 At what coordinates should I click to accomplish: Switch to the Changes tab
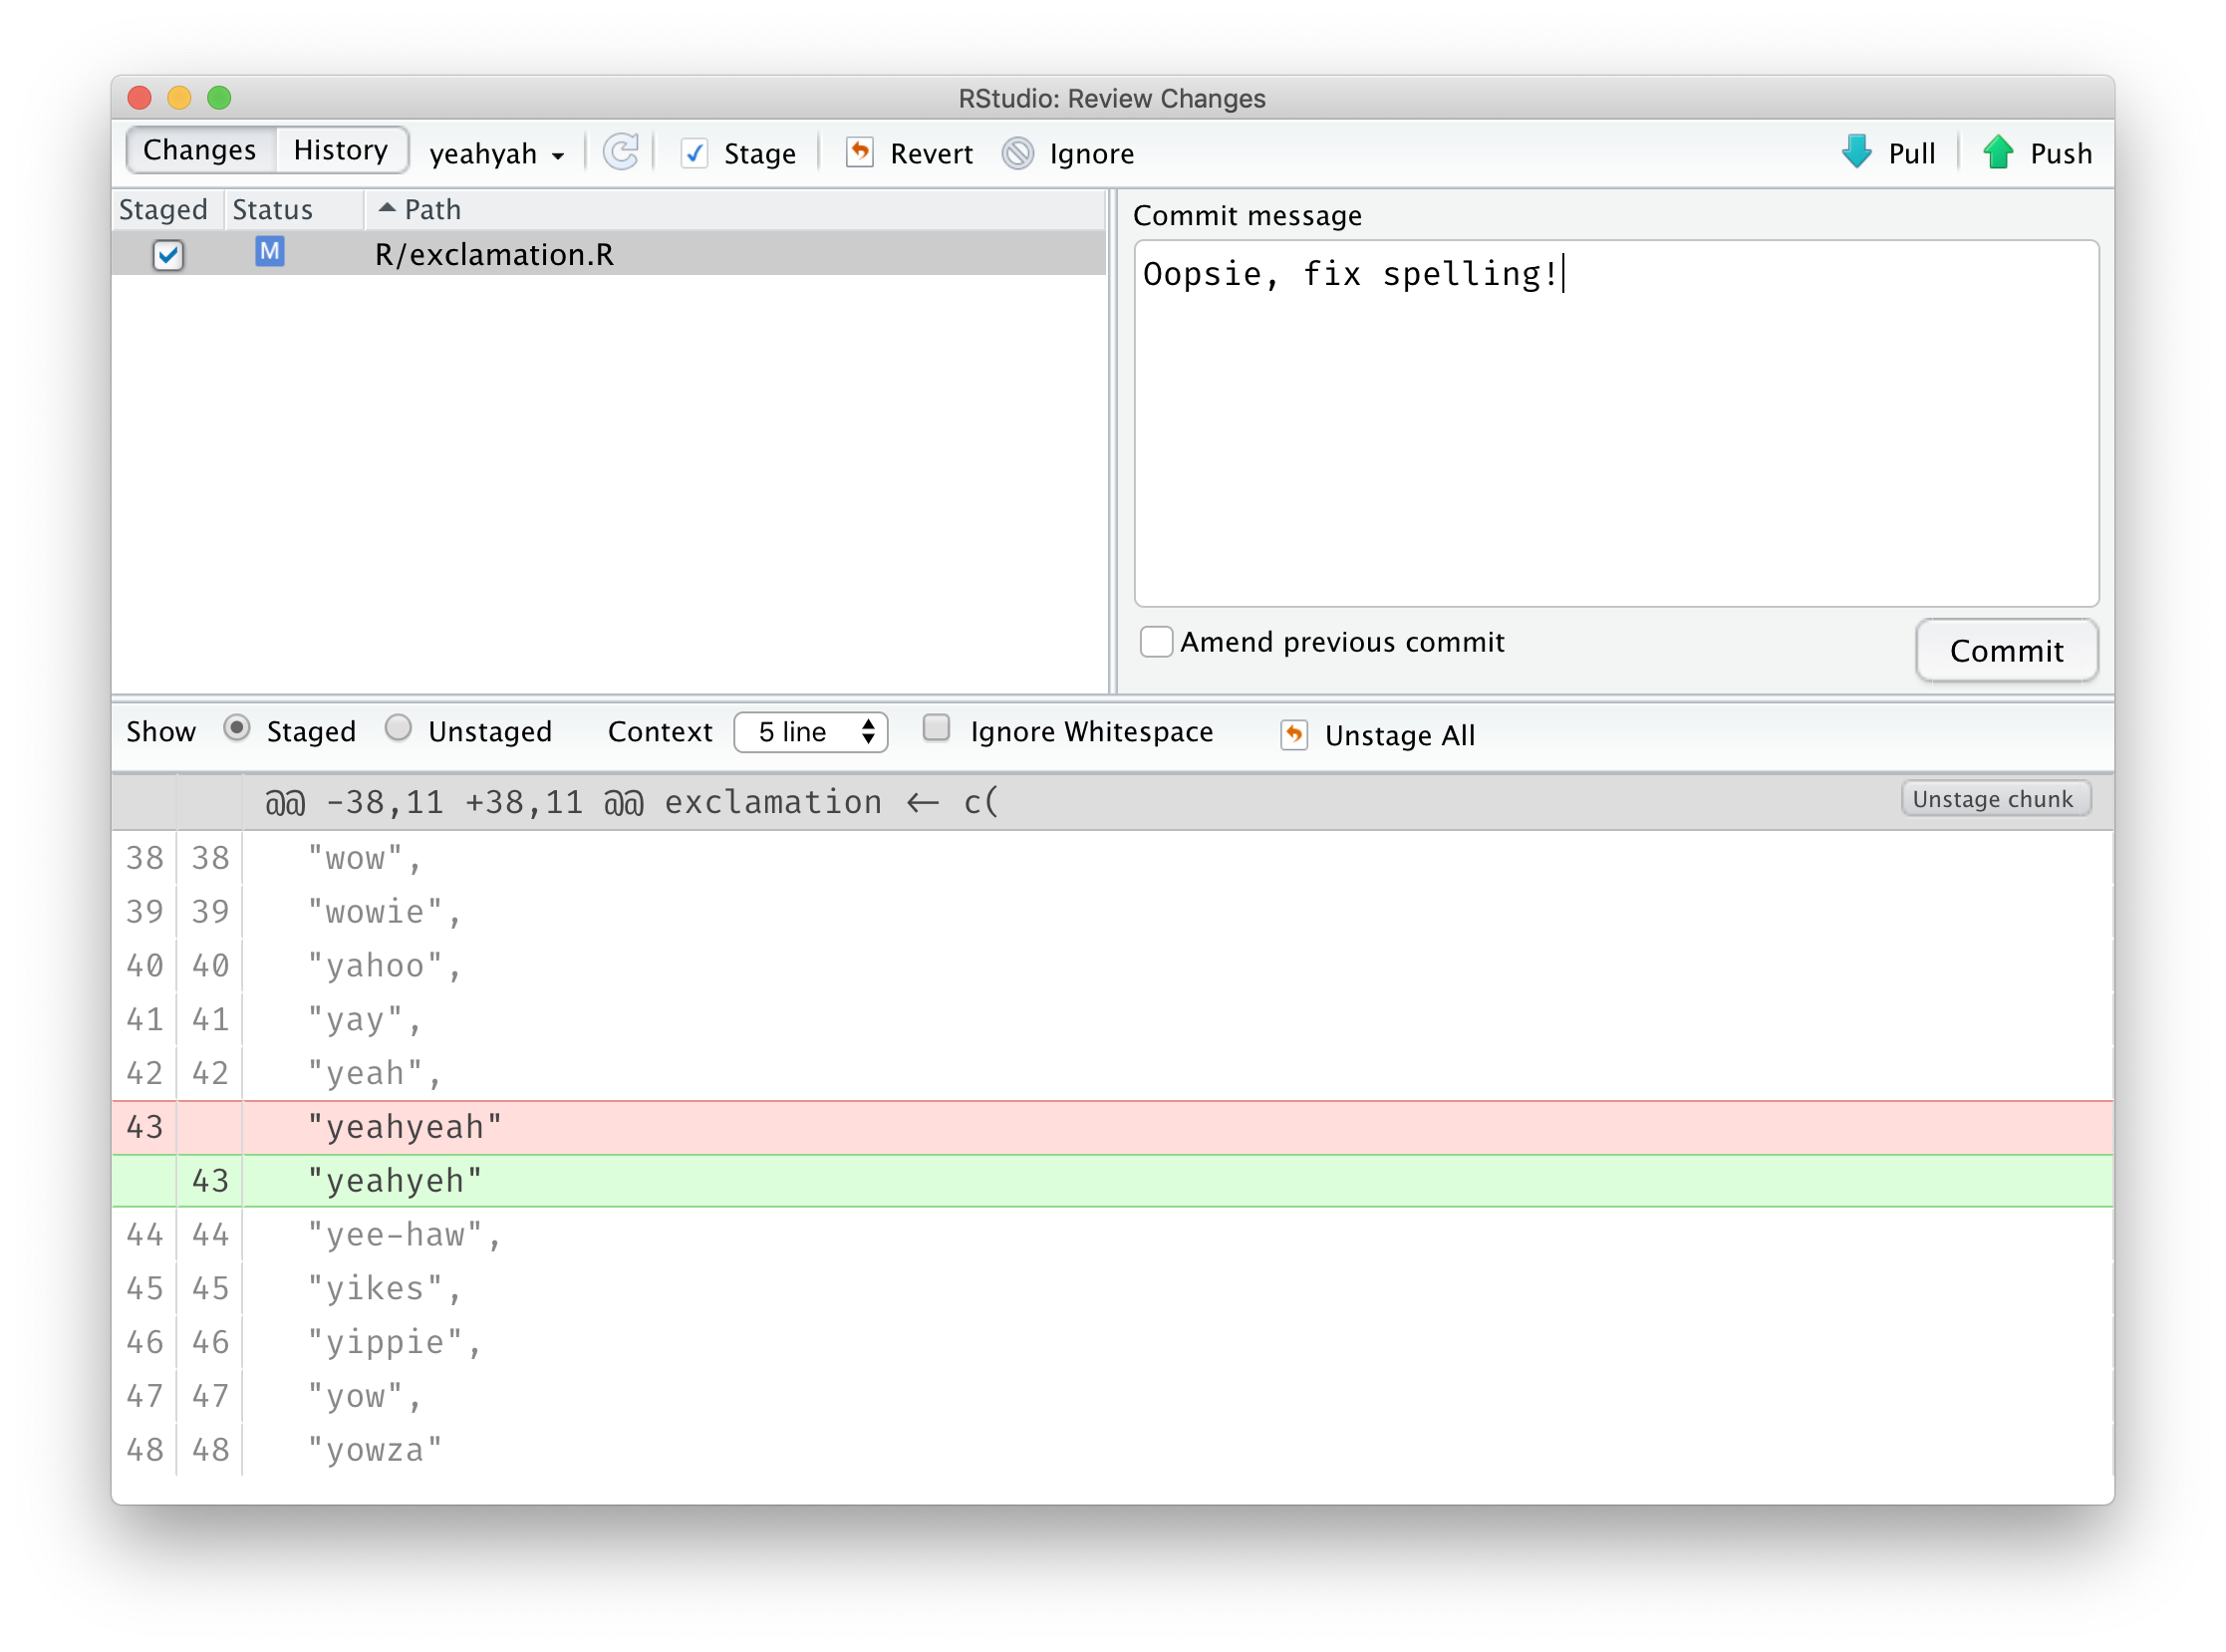point(199,150)
